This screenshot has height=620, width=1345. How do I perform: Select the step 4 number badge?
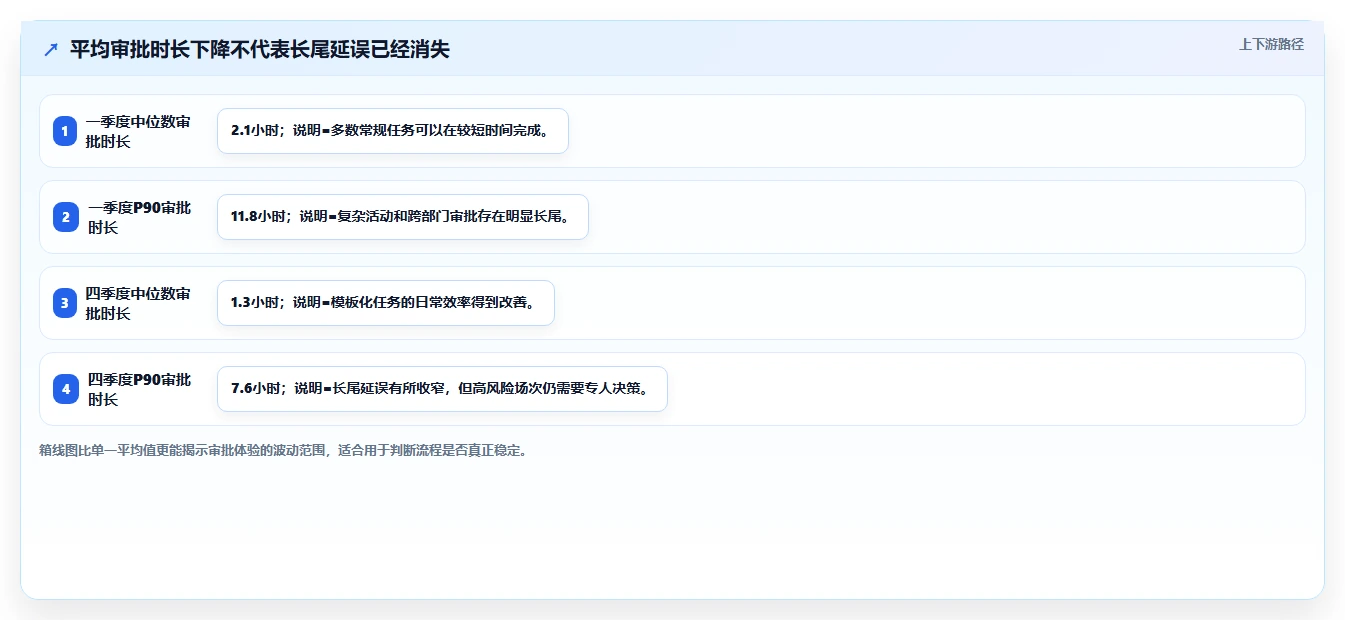pos(65,389)
